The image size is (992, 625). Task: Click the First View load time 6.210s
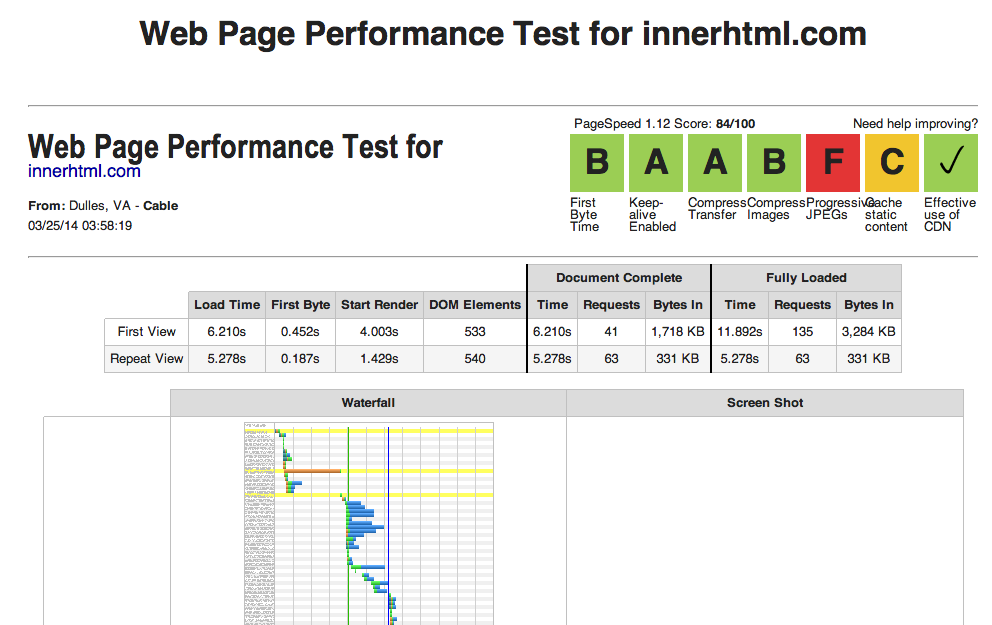click(x=227, y=331)
